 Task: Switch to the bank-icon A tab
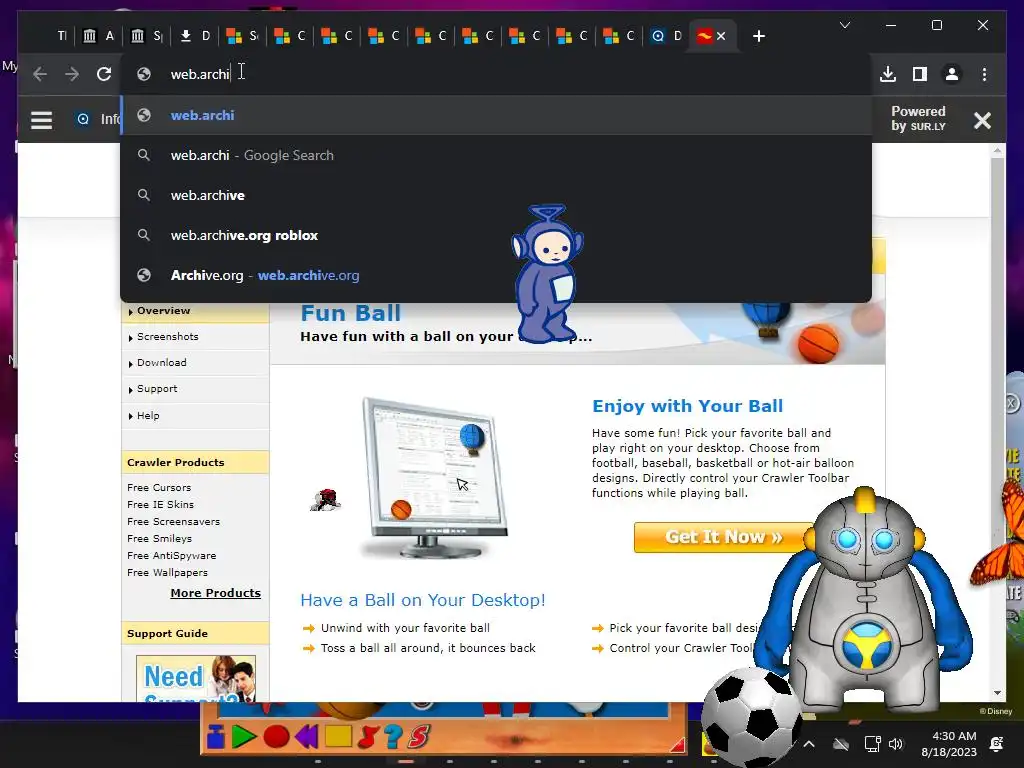tap(99, 37)
